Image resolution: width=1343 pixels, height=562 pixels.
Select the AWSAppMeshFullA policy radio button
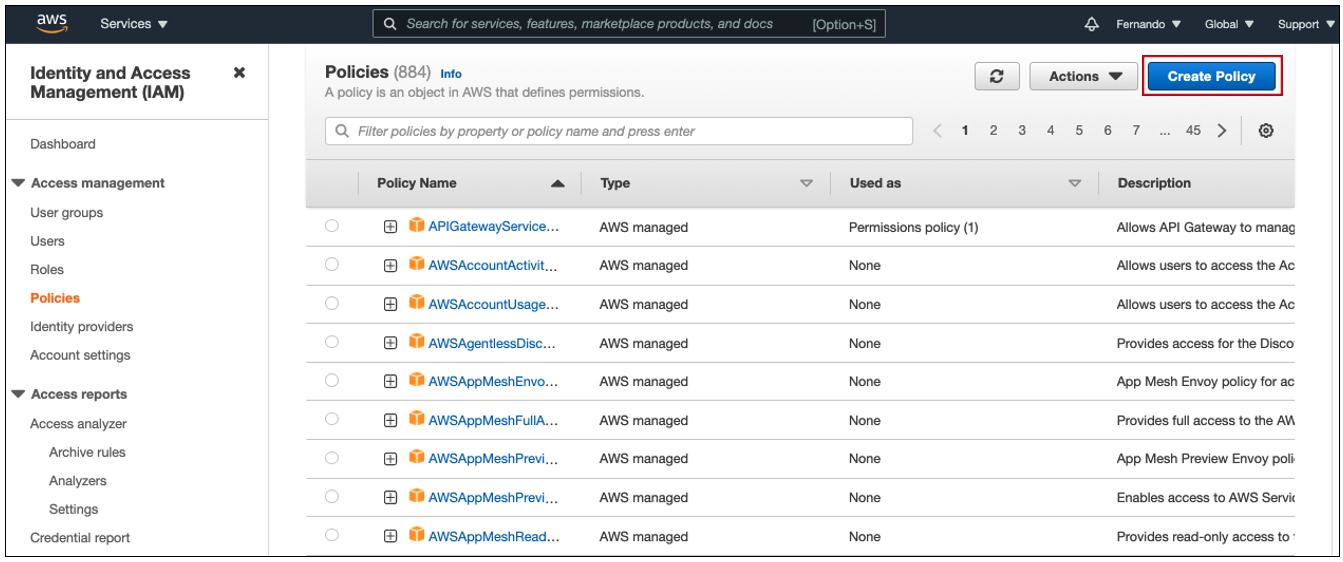[332, 419]
